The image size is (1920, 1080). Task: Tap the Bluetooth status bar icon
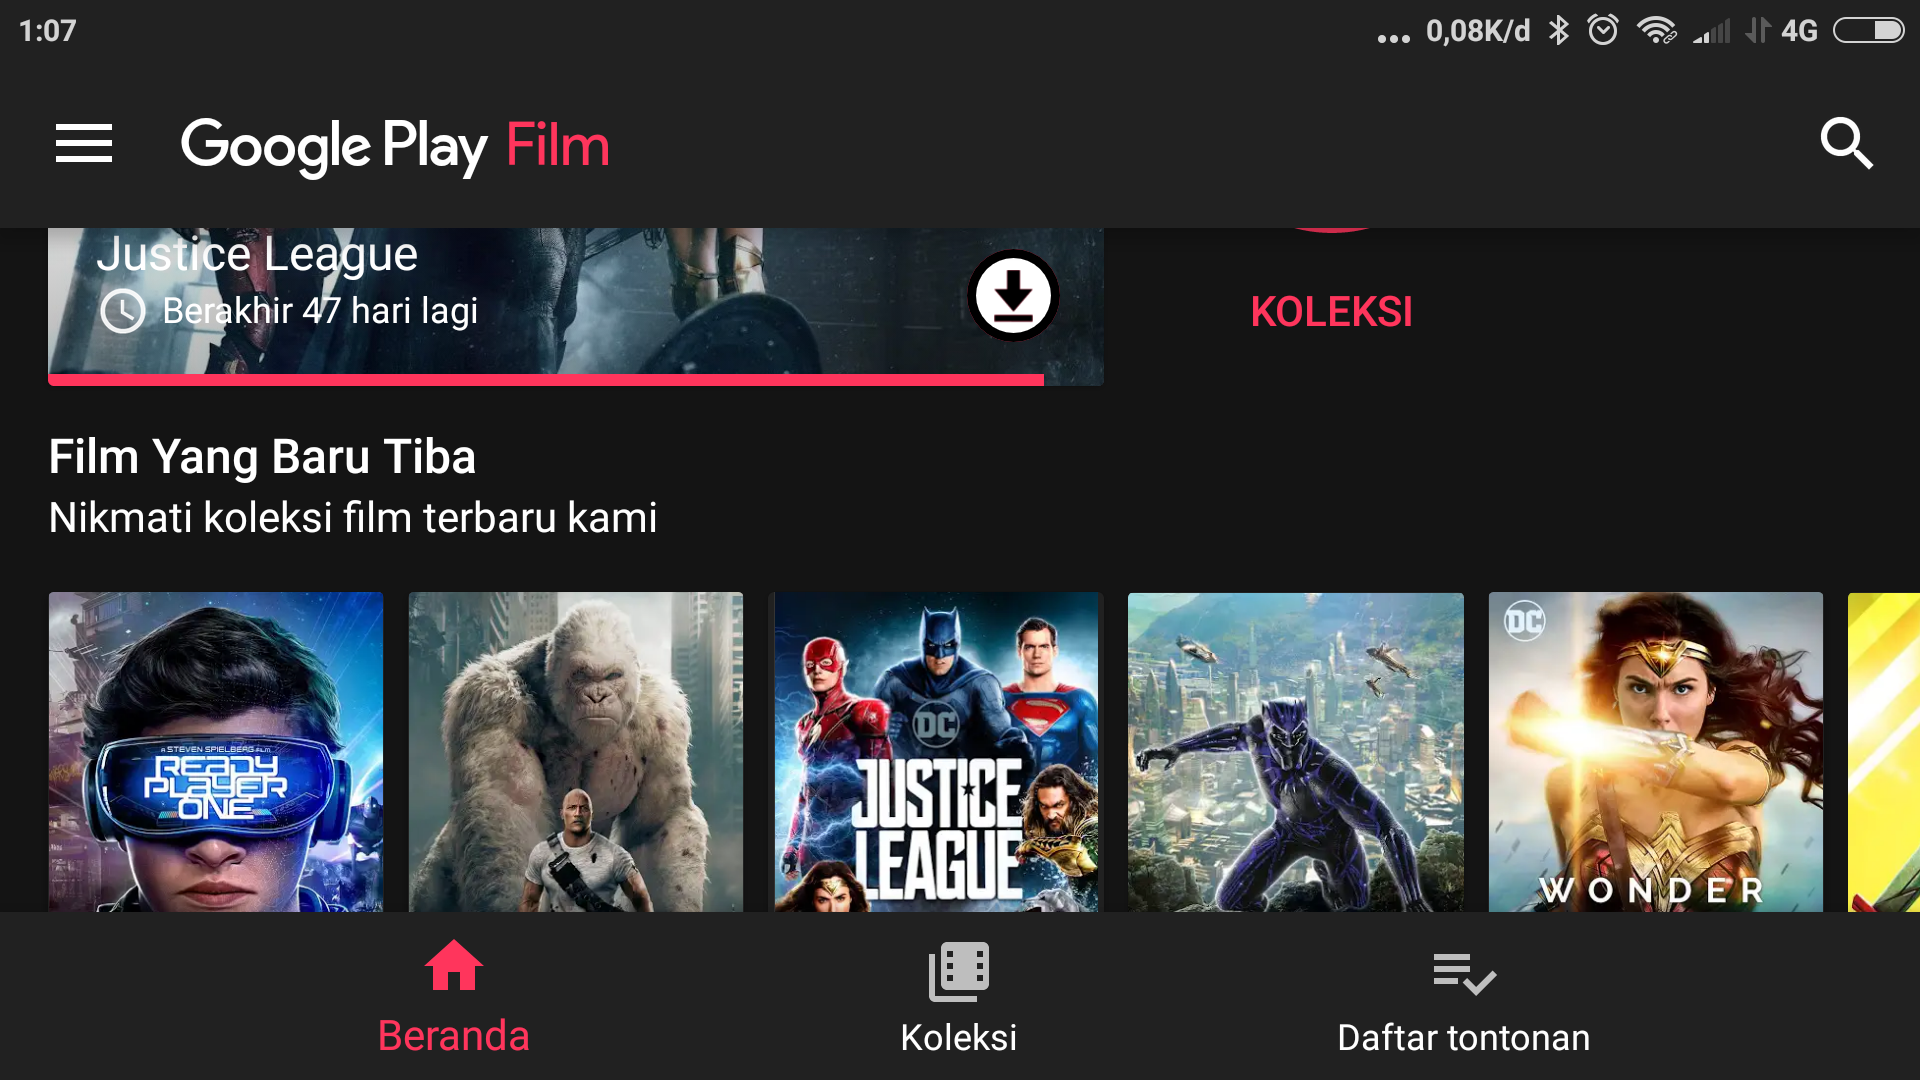click(1558, 30)
